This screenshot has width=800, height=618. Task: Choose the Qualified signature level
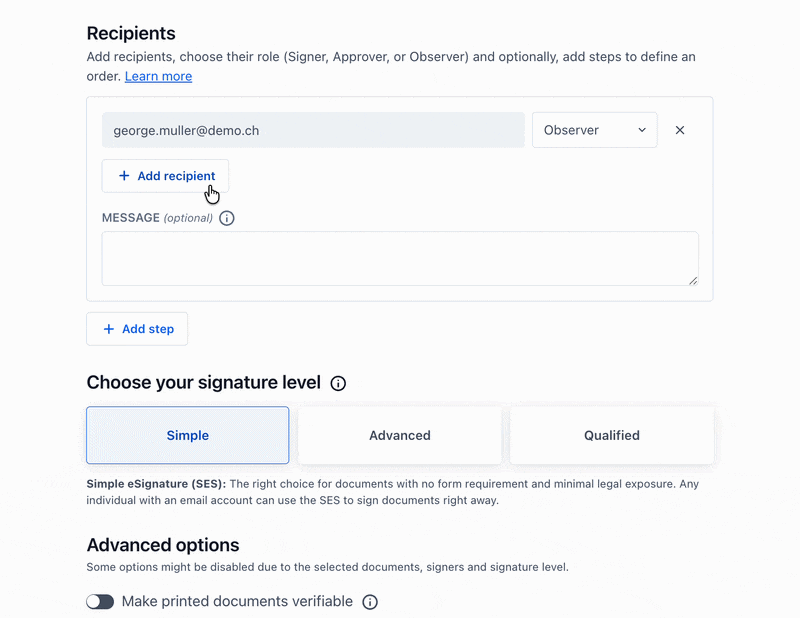point(612,435)
